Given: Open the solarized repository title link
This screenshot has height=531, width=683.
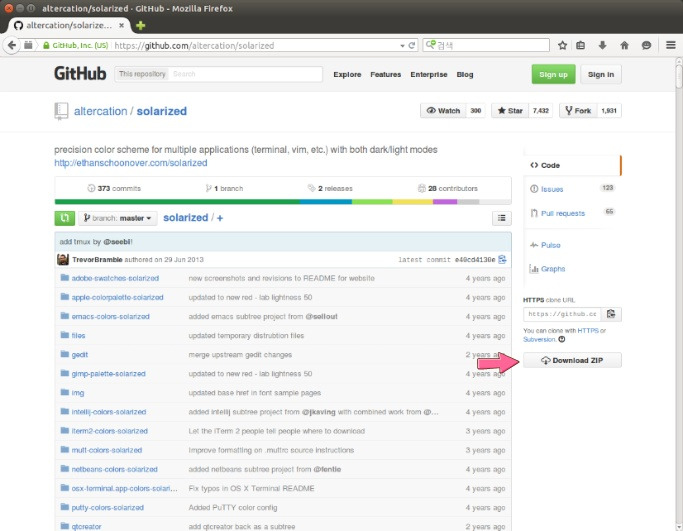Looking at the screenshot, I should pos(162,111).
